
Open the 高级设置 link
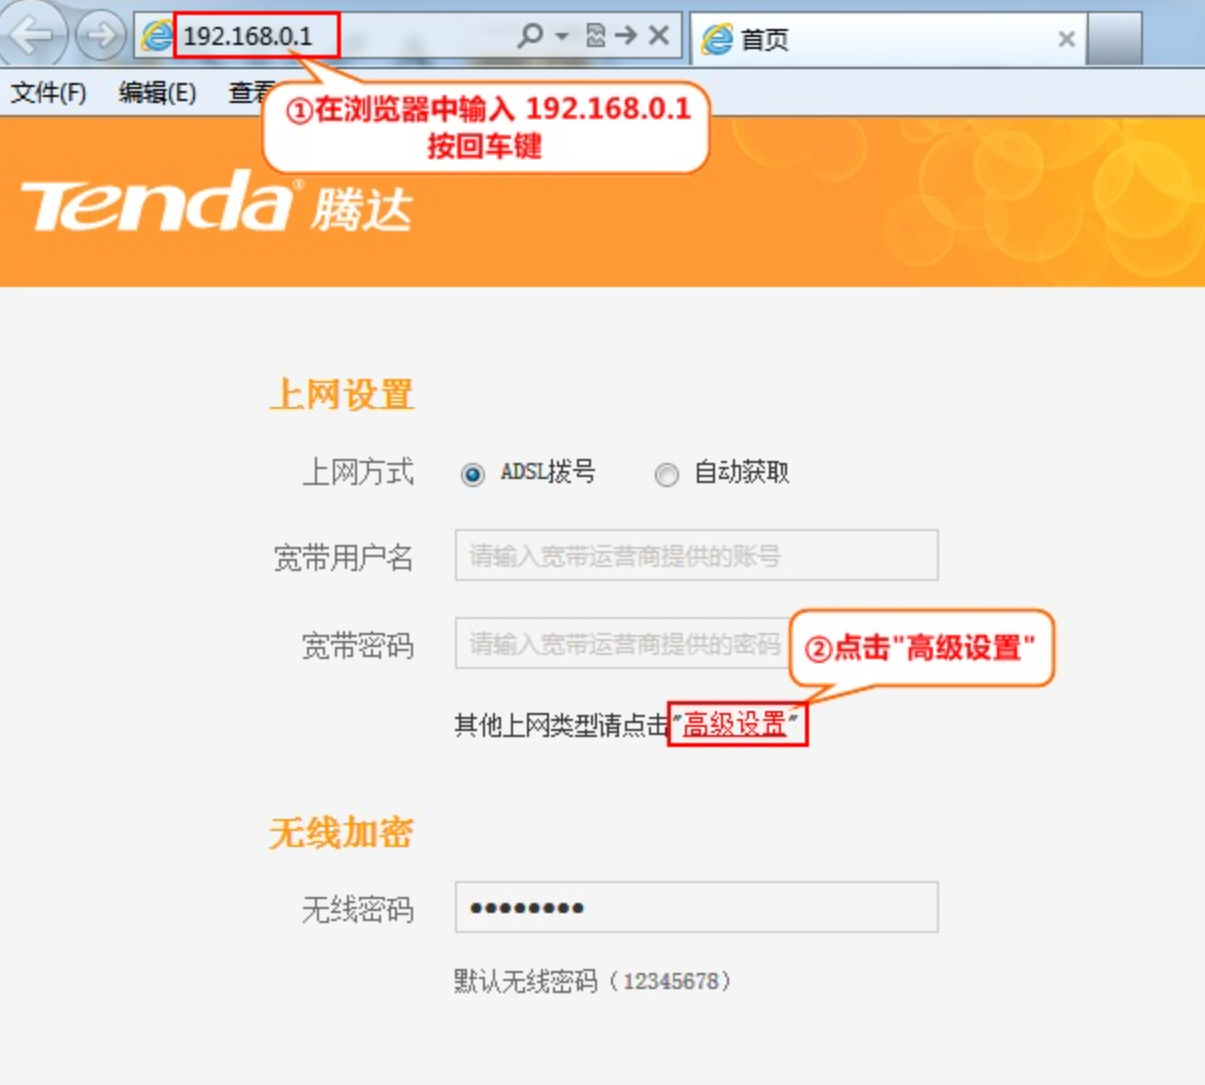[x=735, y=724]
